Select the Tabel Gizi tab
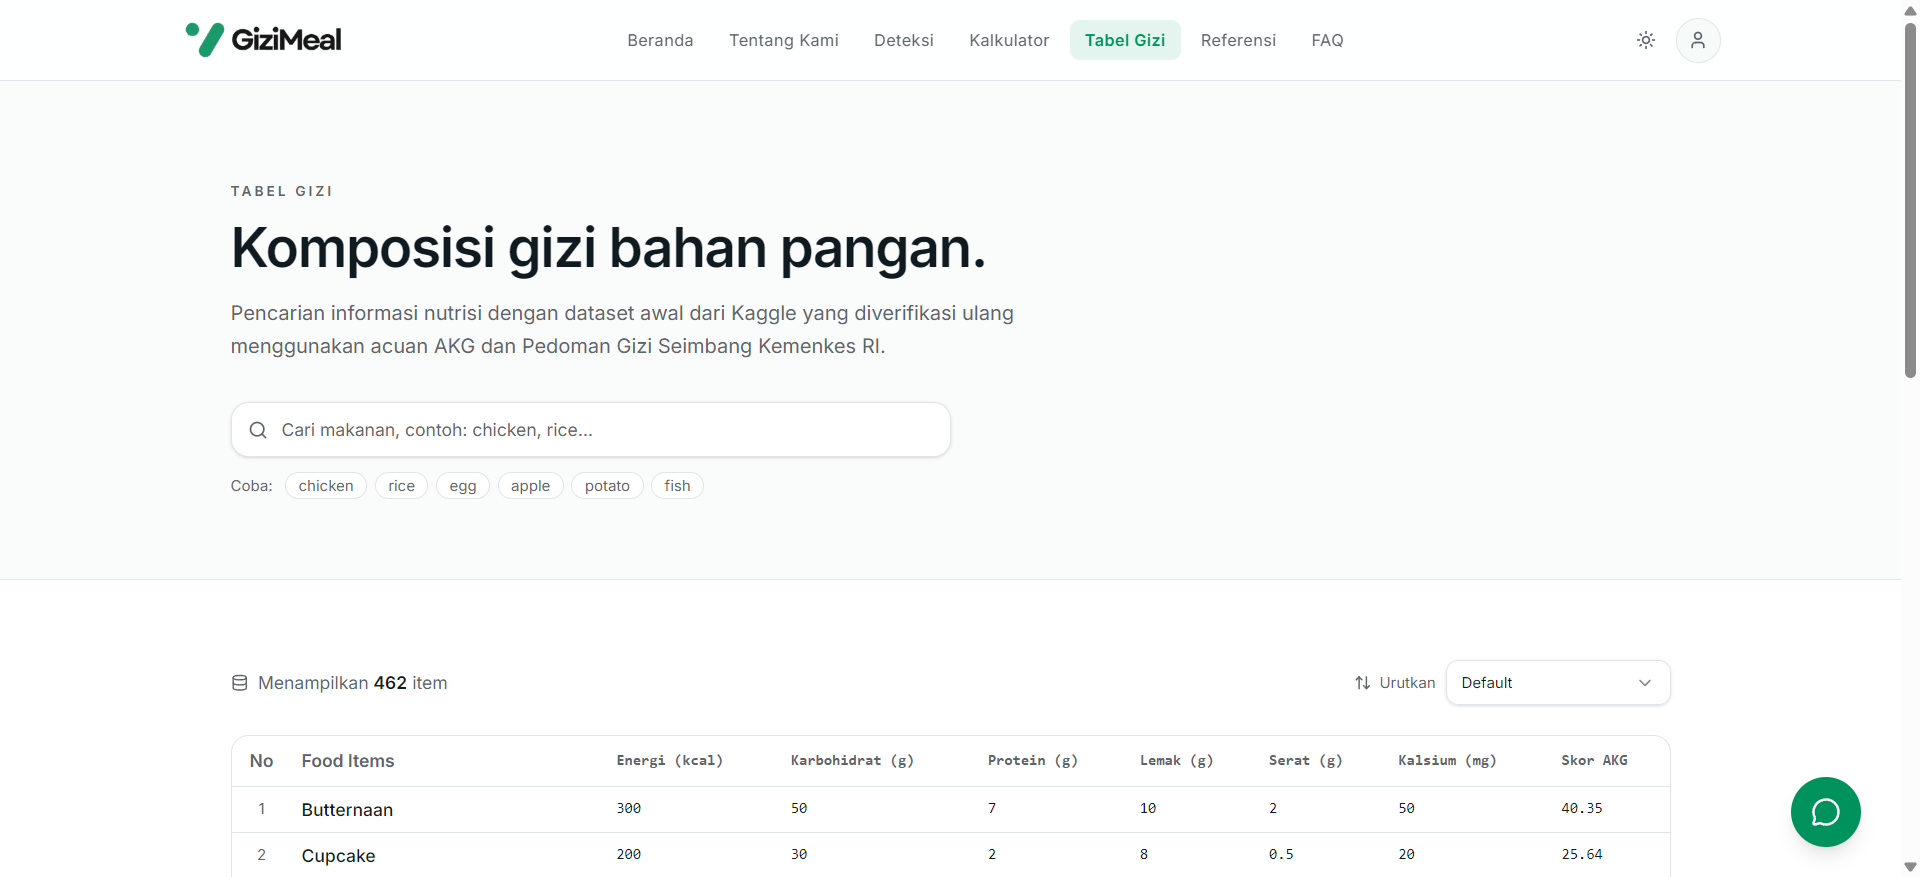The image size is (1920, 877). click(x=1125, y=40)
